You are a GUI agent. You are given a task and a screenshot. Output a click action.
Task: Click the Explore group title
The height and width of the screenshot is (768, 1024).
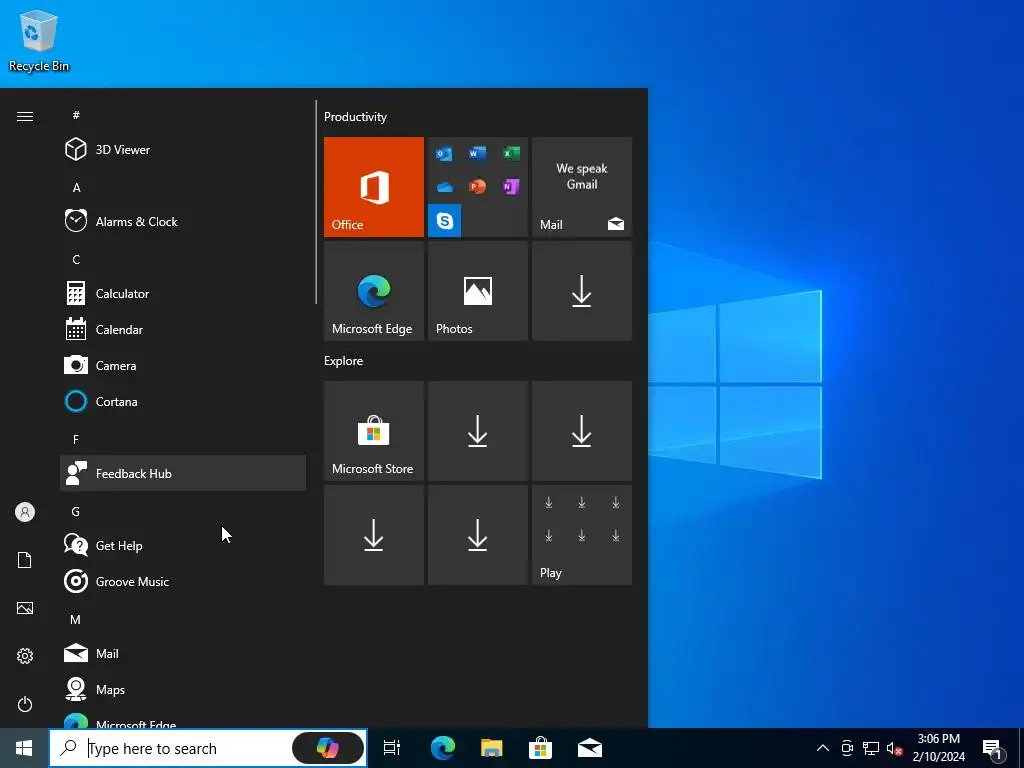tap(344, 360)
